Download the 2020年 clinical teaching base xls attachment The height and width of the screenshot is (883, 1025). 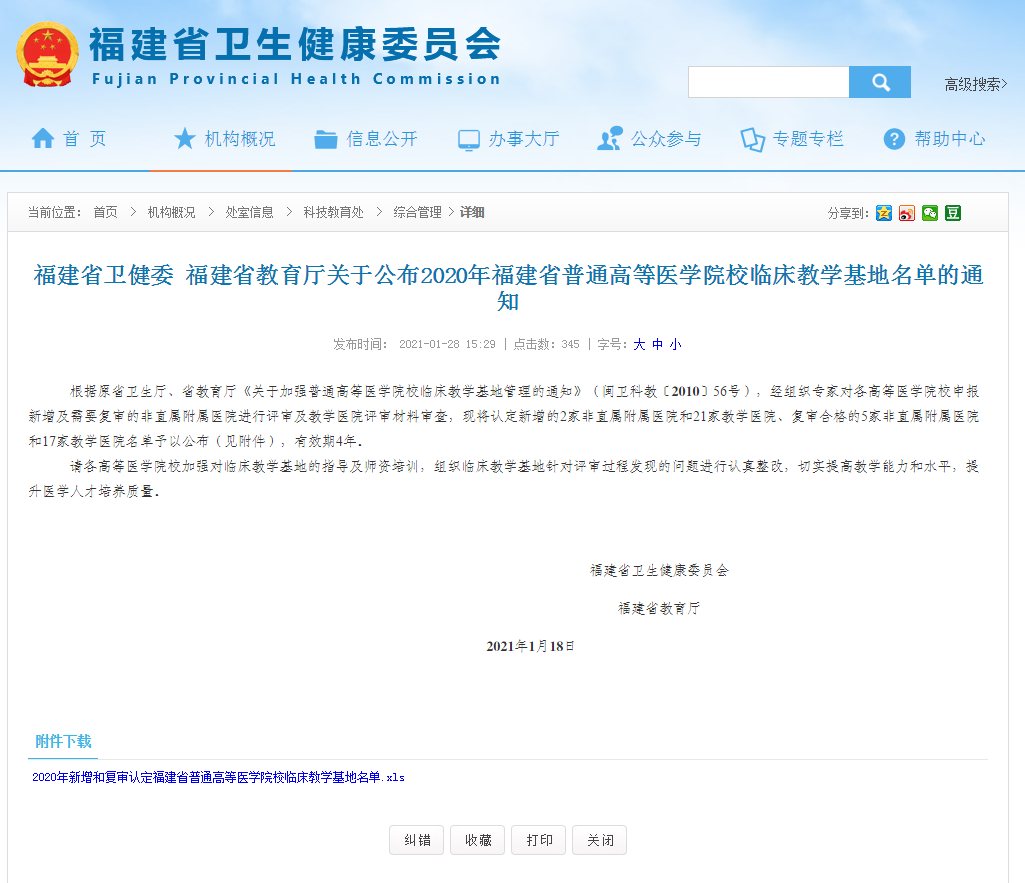(218, 777)
